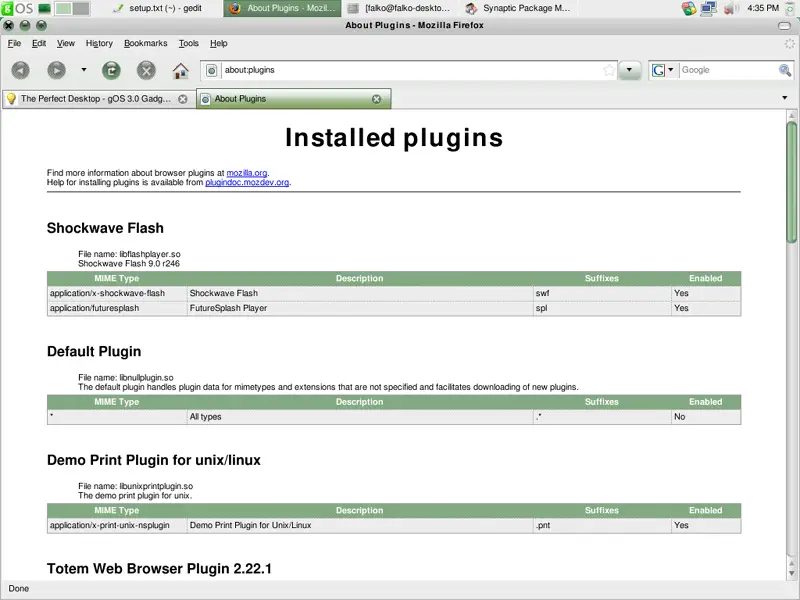Screen dimensions: 800x600
Task: Click the About Plugins Firefox taskbar button
Action: point(283,8)
